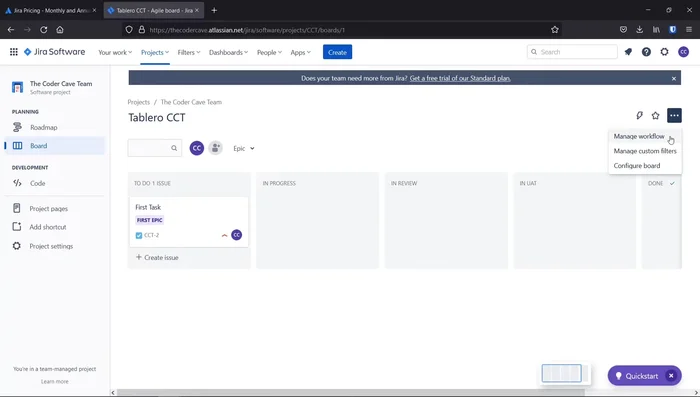Click the Code icon in sidebar
This screenshot has width=700, height=397.
pos(17,183)
